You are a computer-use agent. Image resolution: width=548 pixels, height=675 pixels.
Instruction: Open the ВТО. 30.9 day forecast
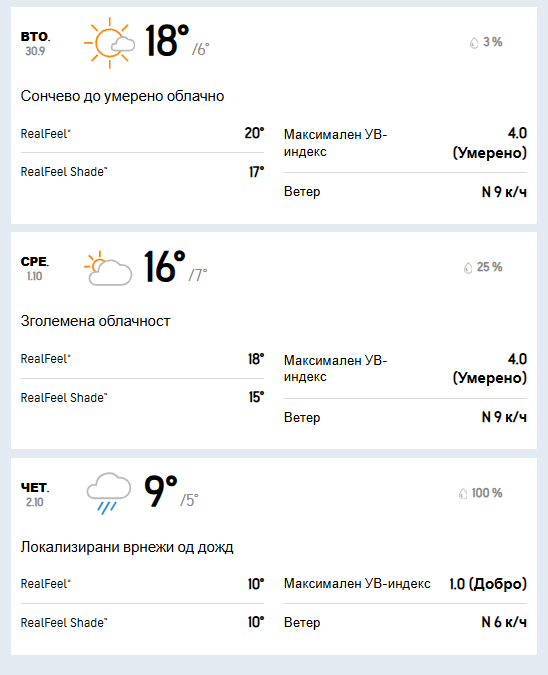pyautogui.click(x=35, y=43)
